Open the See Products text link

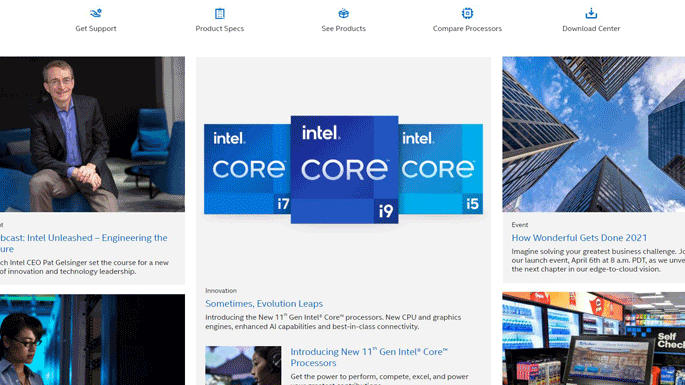[x=343, y=28]
